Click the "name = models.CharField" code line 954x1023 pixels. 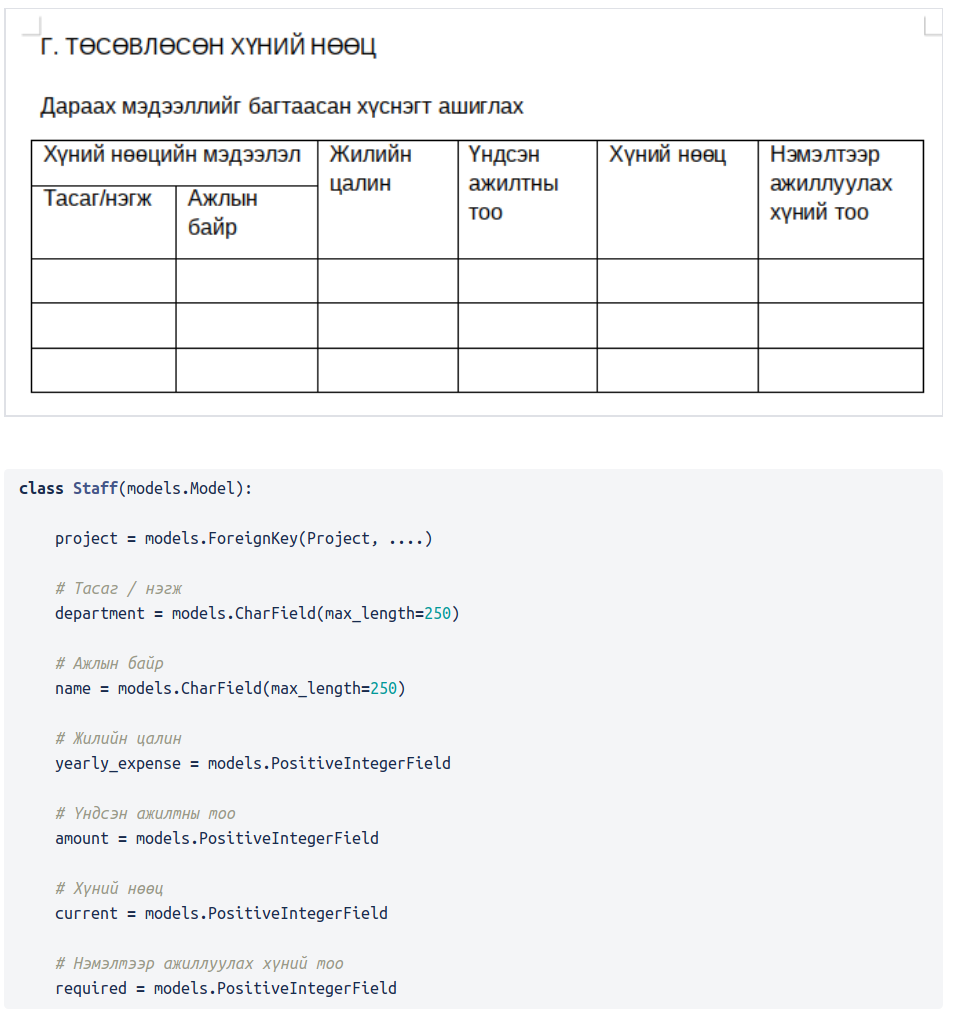(x=230, y=688)
